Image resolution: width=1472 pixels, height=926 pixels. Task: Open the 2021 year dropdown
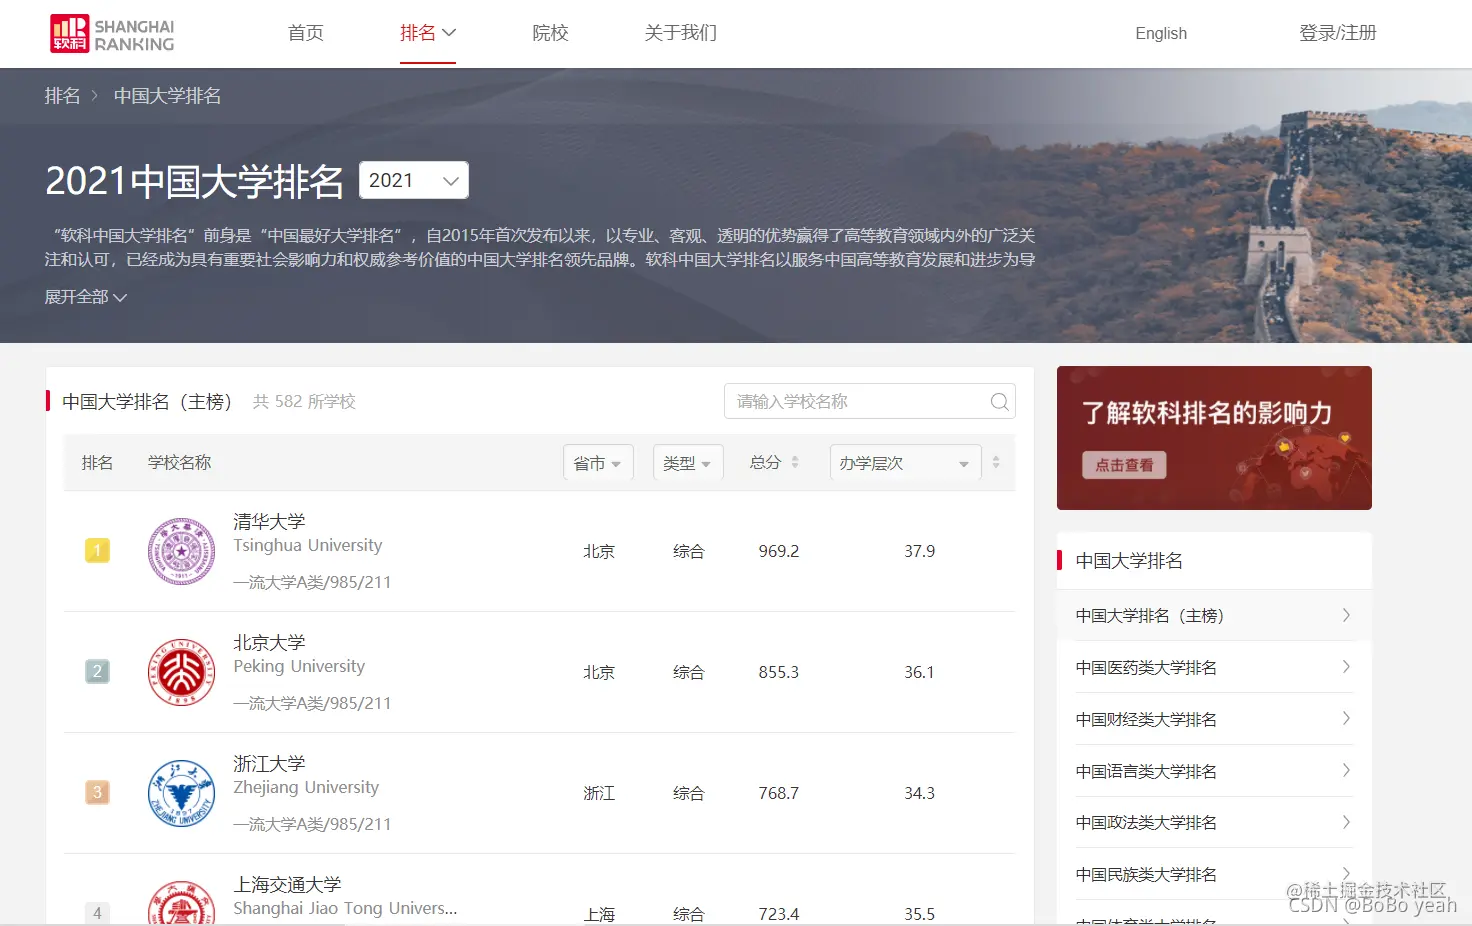pos(414,180)
